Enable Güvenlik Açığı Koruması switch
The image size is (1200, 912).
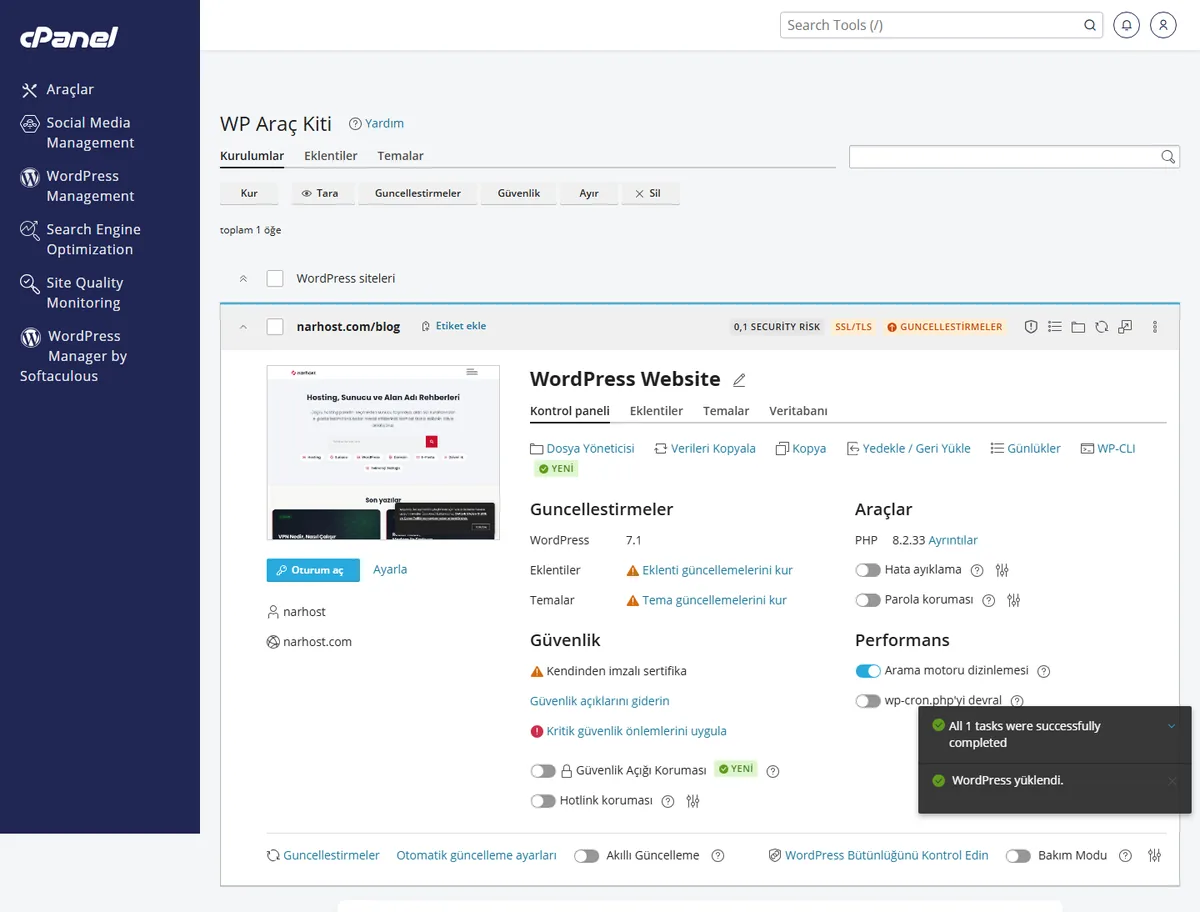tap(543, 771)
